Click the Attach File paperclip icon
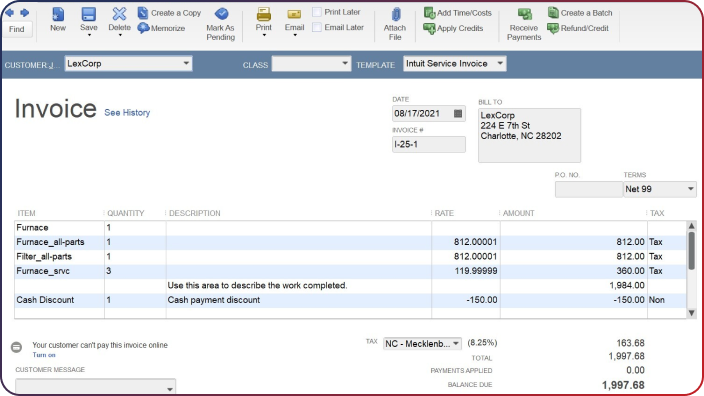The height and width of the screenshot is (396, 704). click(x=396, y=14)
